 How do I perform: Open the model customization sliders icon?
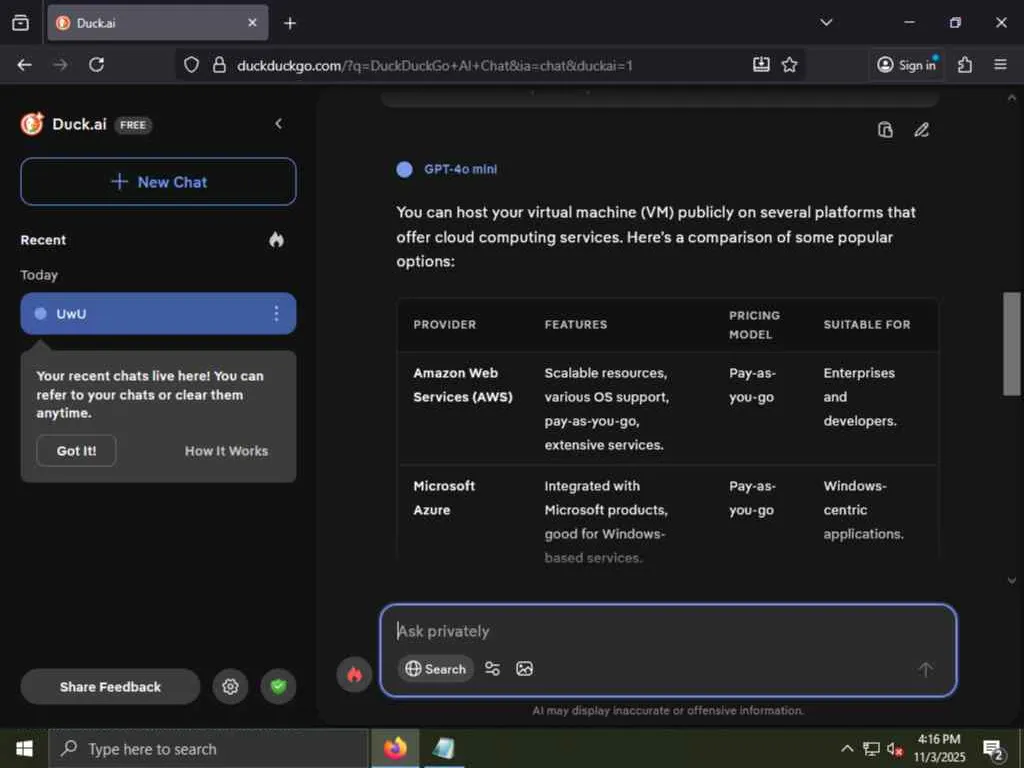coord(492,669)
